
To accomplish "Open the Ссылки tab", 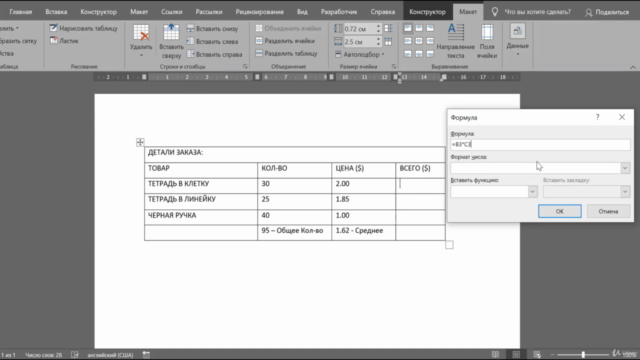I will click(x=171, y=12).
